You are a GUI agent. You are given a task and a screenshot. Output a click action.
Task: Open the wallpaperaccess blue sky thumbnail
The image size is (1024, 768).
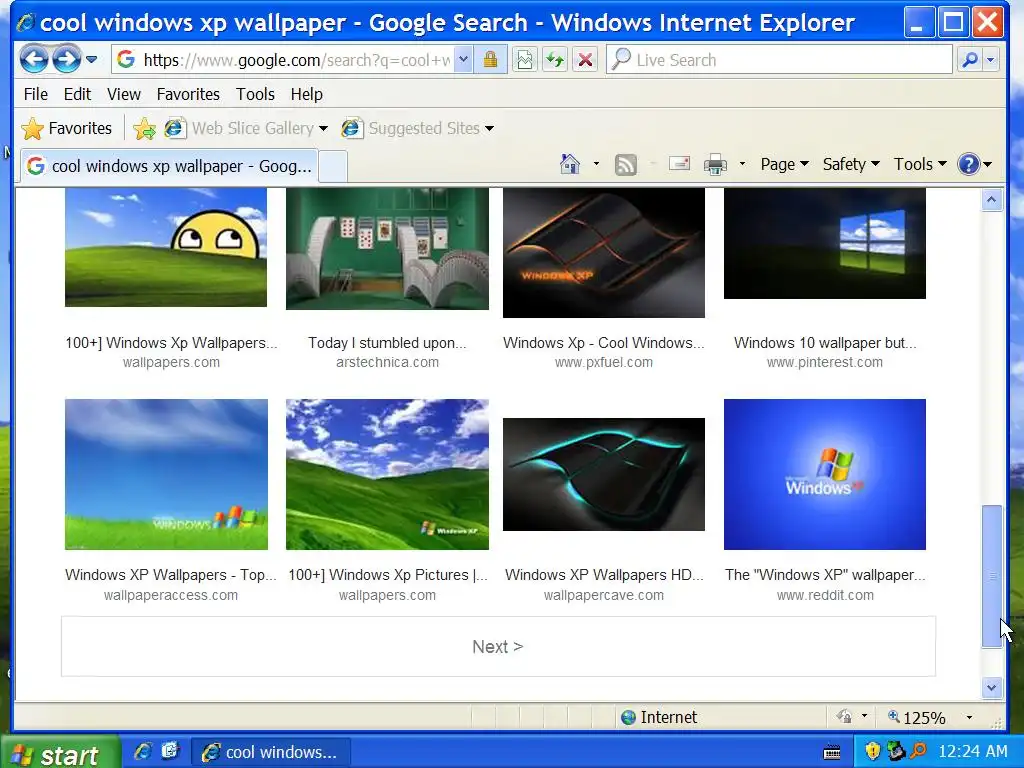pyautogui.click(x=166, y=474)
